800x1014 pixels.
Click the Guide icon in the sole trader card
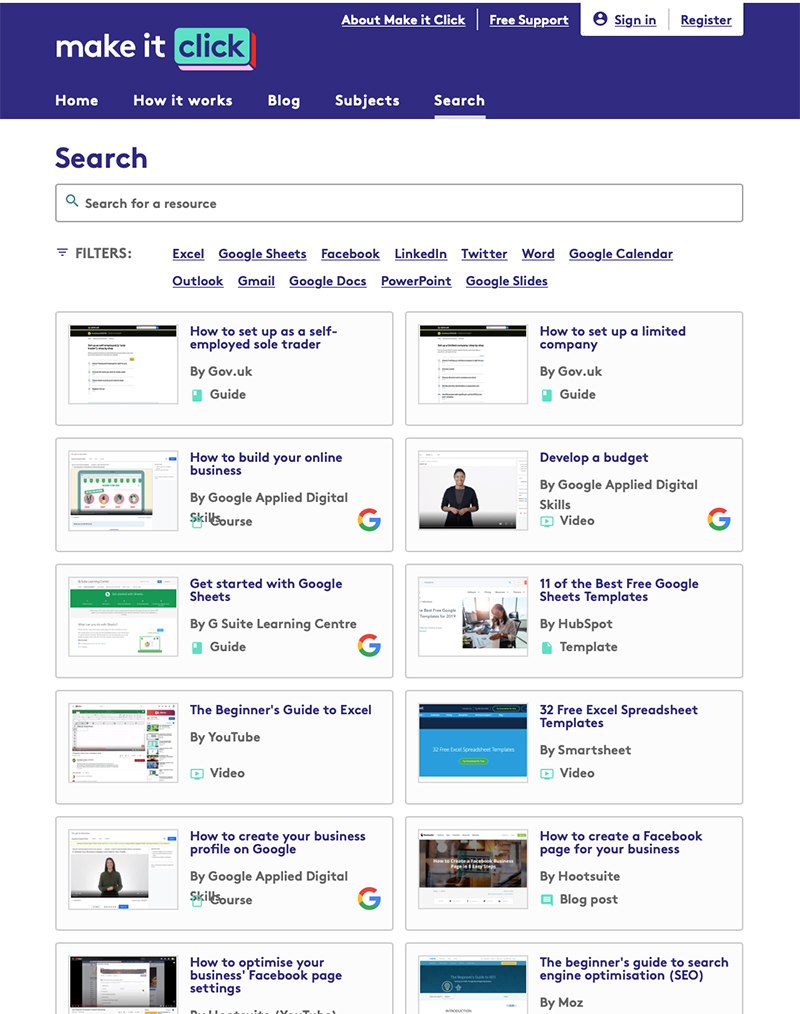pyautogui.click(x=197, y=395)
